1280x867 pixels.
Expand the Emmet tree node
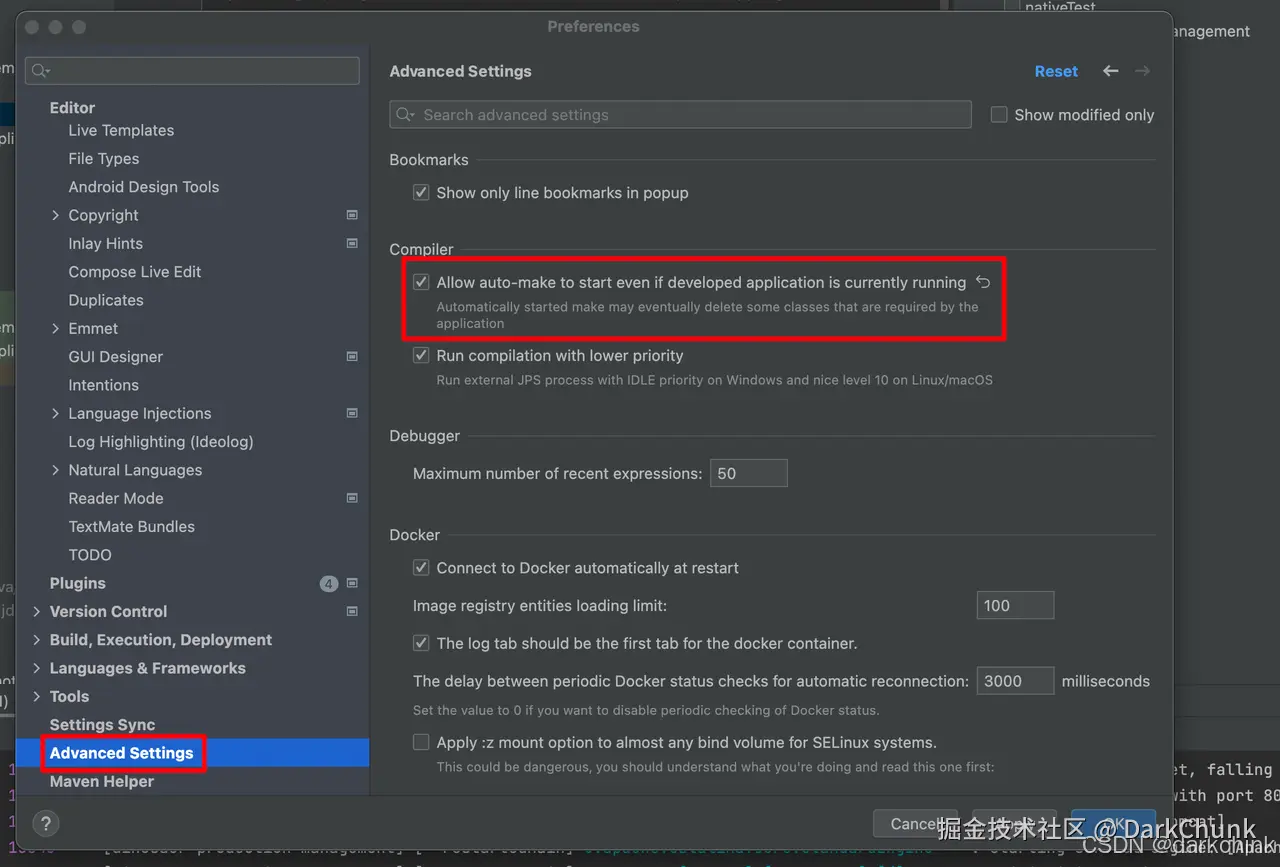pos(56,328)
